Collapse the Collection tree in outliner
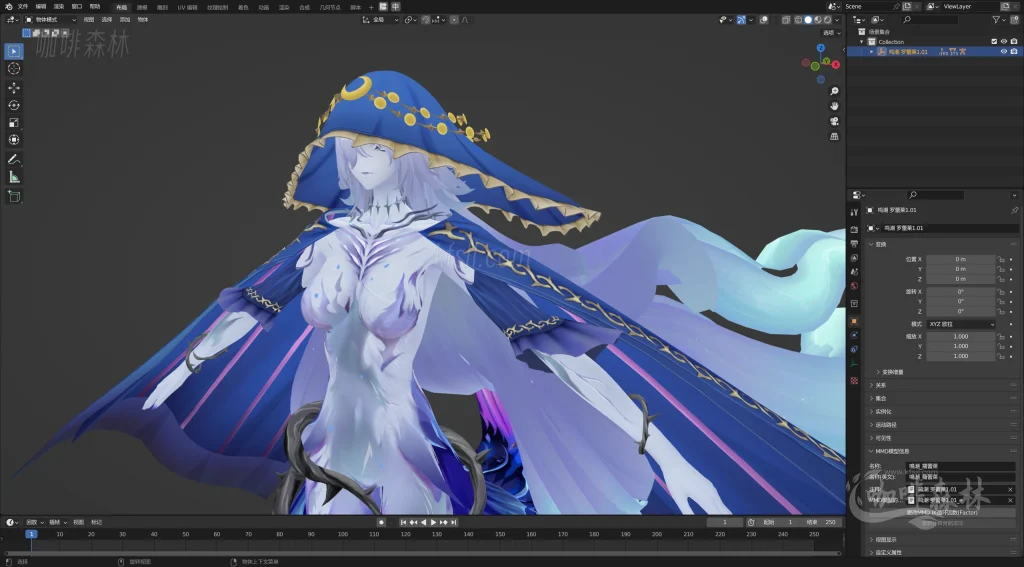Screen dimensions: 1024x567 (x=862, y=42)
